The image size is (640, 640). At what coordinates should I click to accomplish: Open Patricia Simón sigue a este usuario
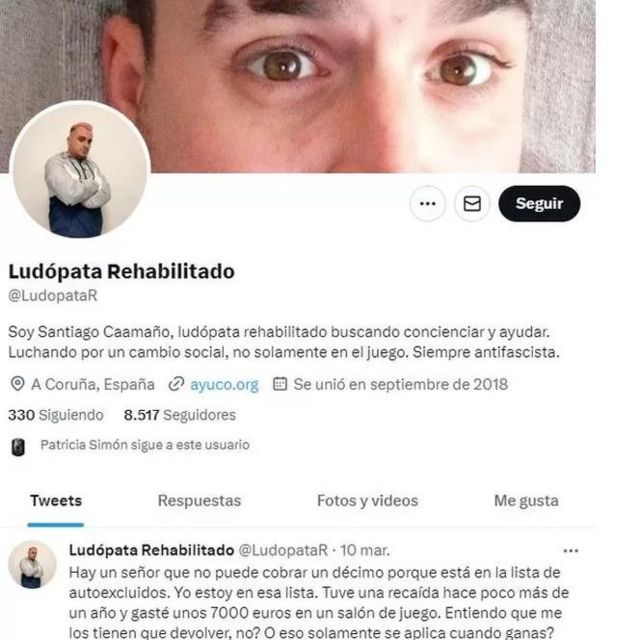pyautogui.click(x=145, y=445)
